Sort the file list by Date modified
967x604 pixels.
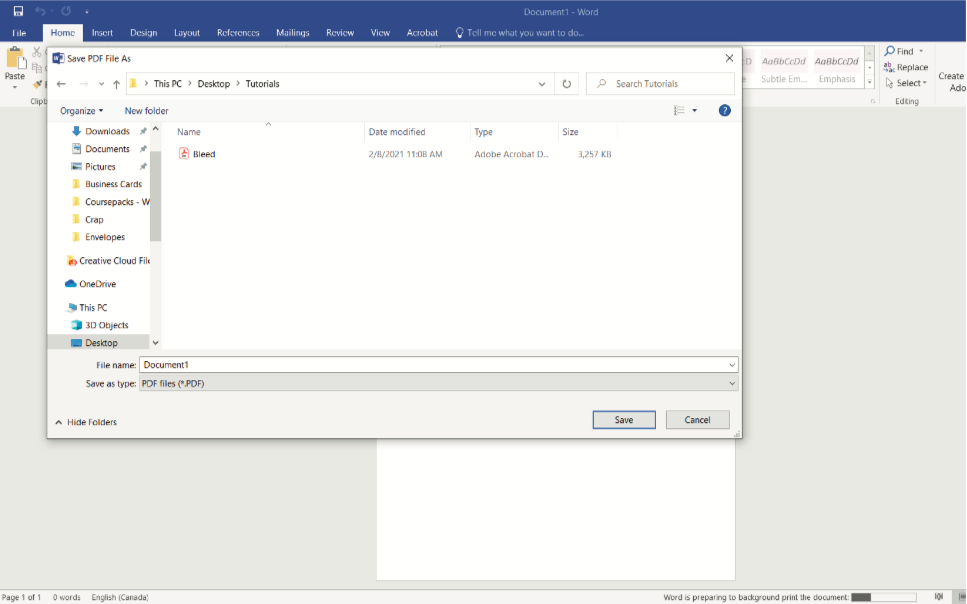397,132
